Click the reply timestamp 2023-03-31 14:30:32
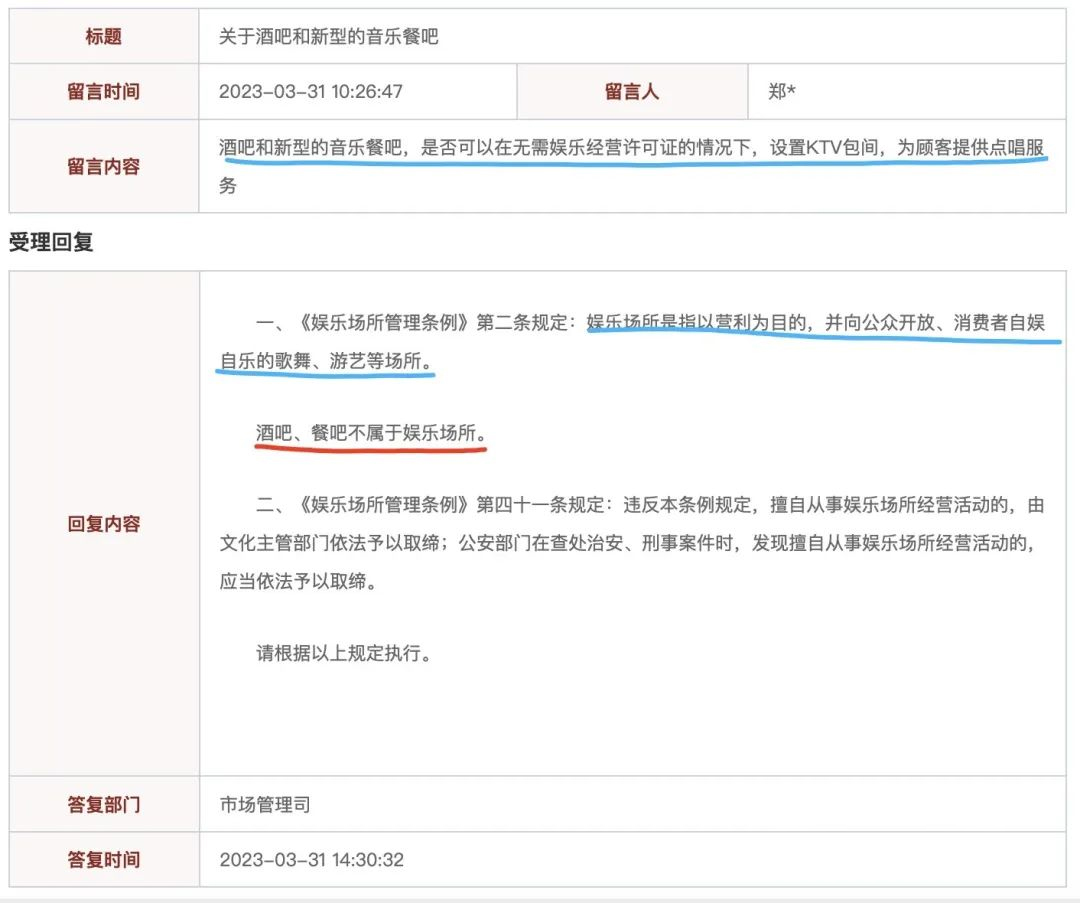This screenshot has height=903, width=1080. (x=311, y=860)
